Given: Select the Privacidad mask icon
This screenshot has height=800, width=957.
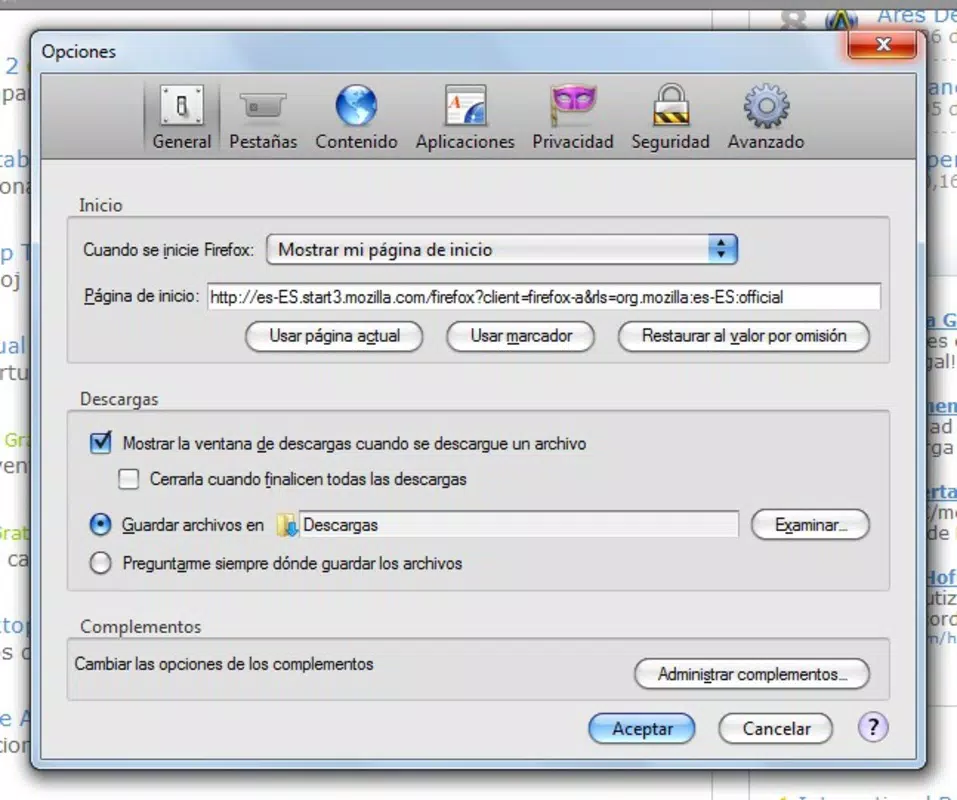Looking at the screenshot, I should coord(573,105).
